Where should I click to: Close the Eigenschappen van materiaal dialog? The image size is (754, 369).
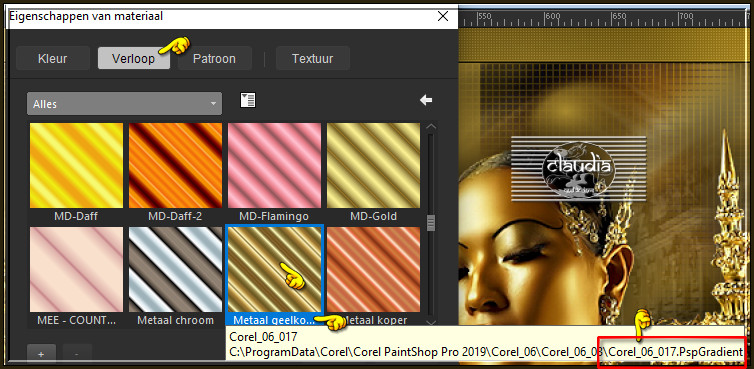pyautogui.click(x=443, y=16)
